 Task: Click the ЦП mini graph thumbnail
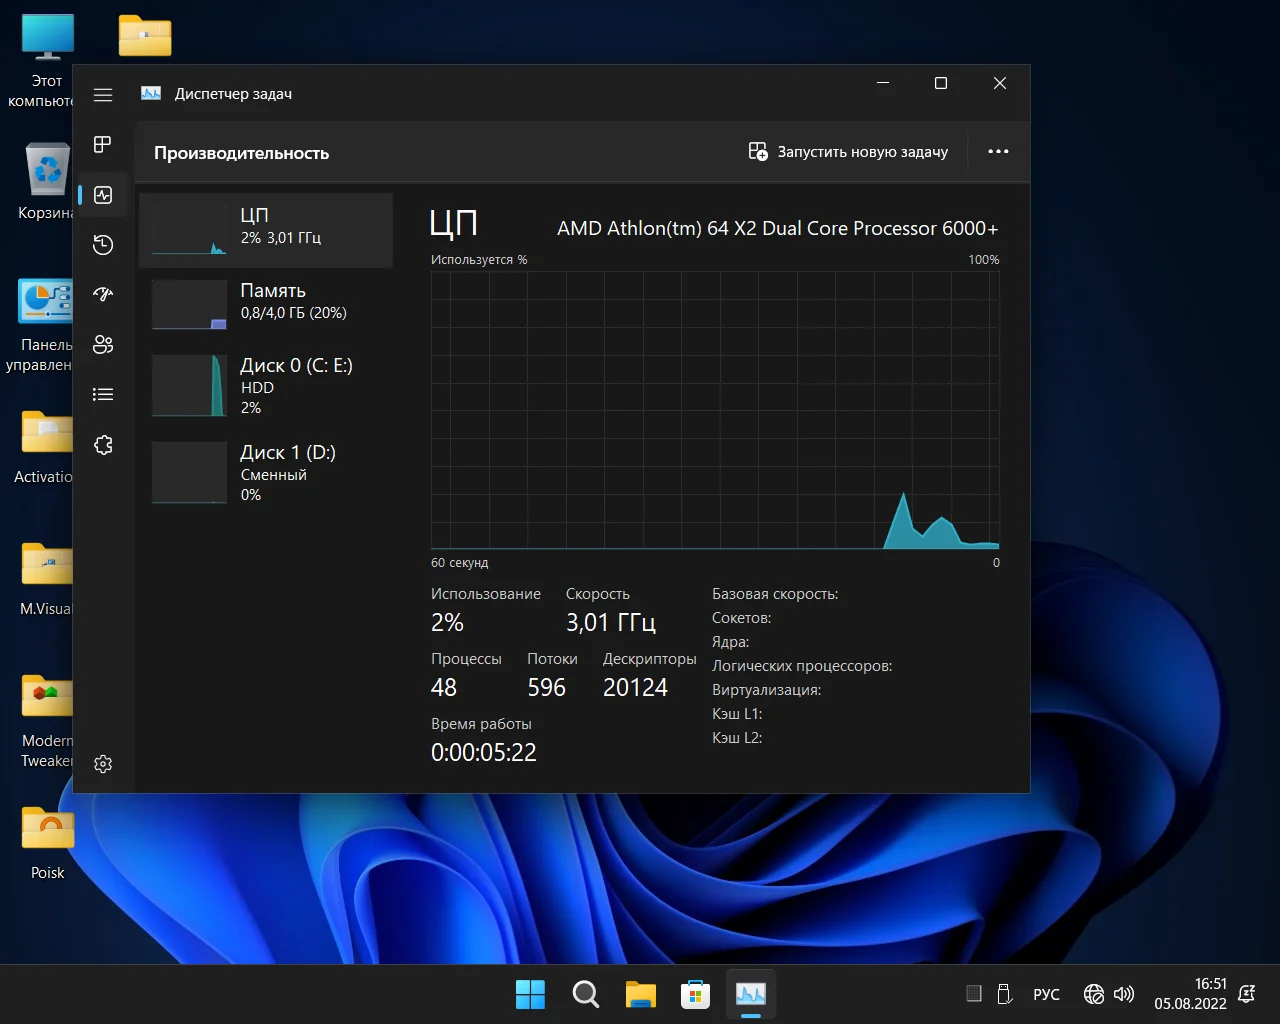[x=189, y=230]
